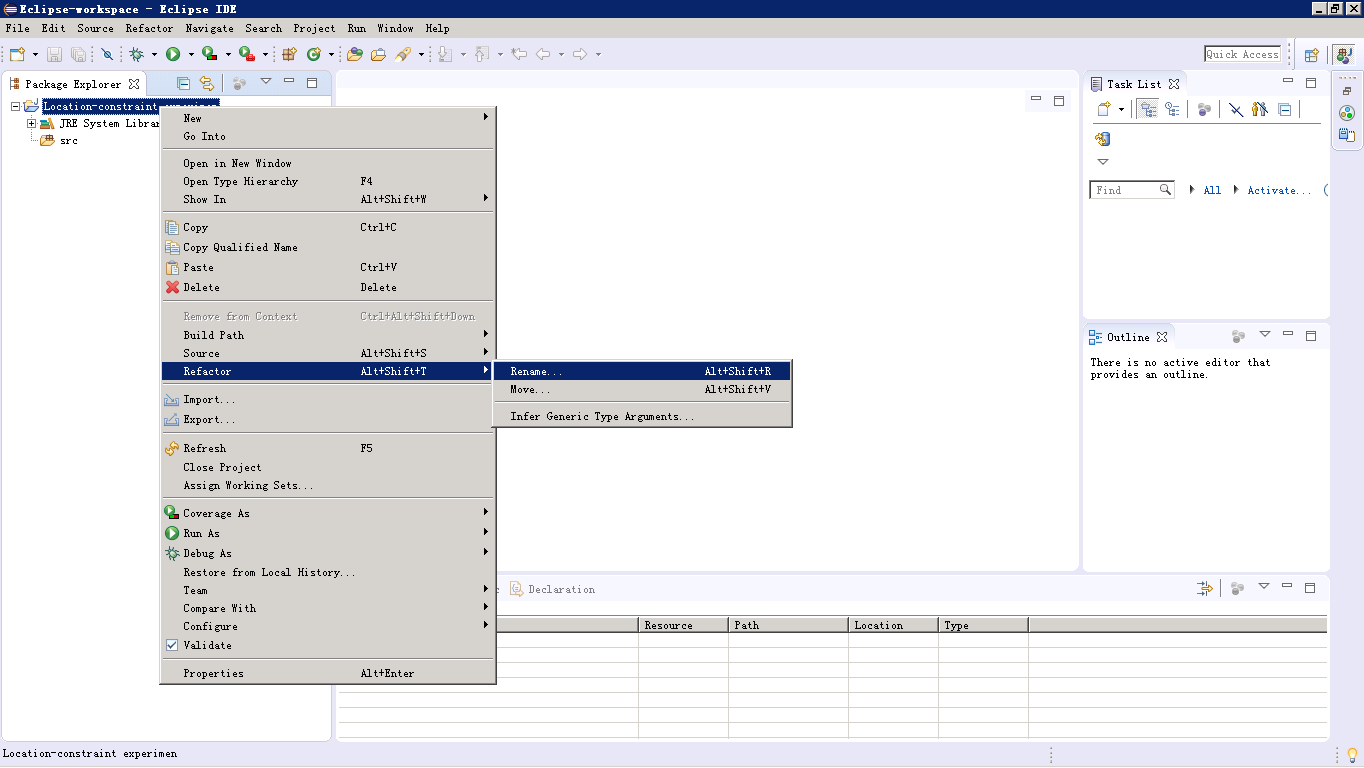Screen dimensions: 1364x768
Task: Click New Task icon in Task List
Action: [x=1104, y=109]
